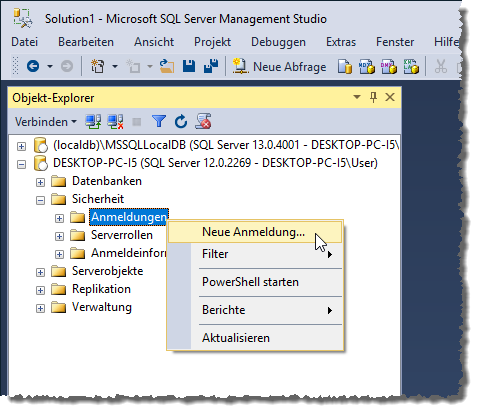479x416 pixels.
Task: Open the Verbinden dropdown
Action: click(x=46, y=122)
